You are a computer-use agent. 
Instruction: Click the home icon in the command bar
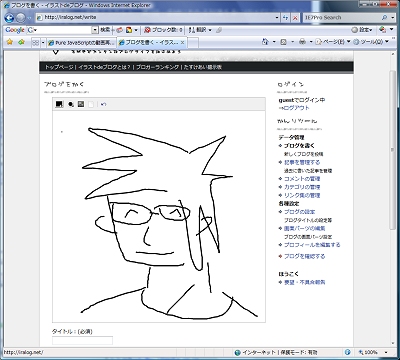(265, 42)
